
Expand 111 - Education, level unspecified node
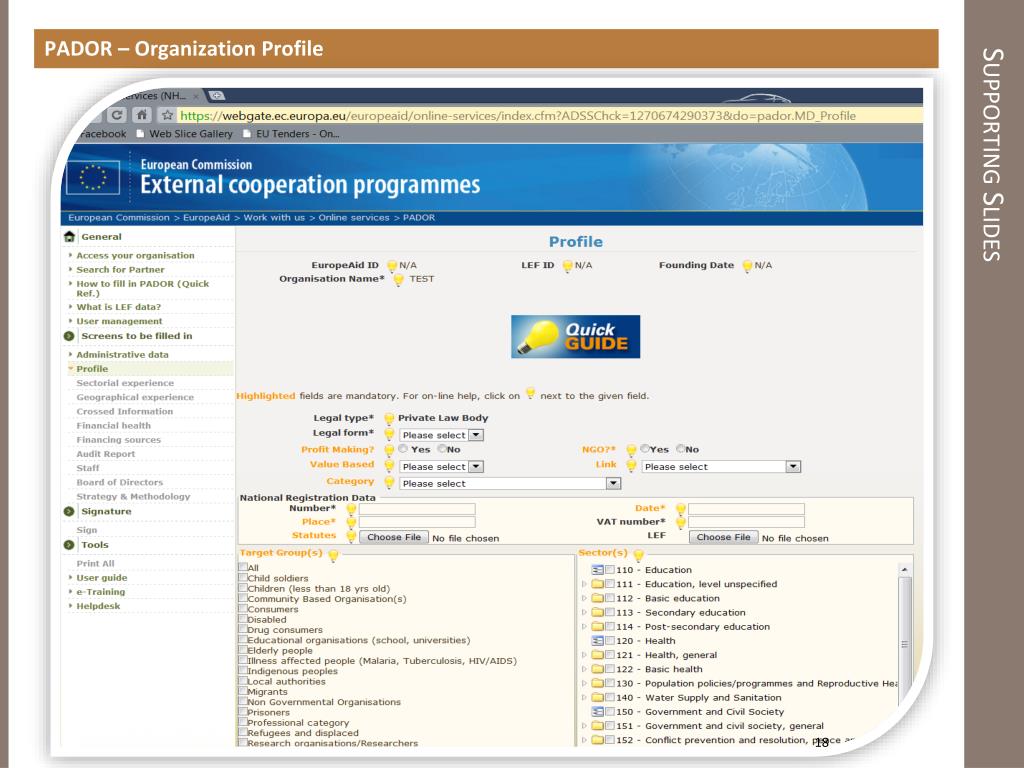click(584, 584)
